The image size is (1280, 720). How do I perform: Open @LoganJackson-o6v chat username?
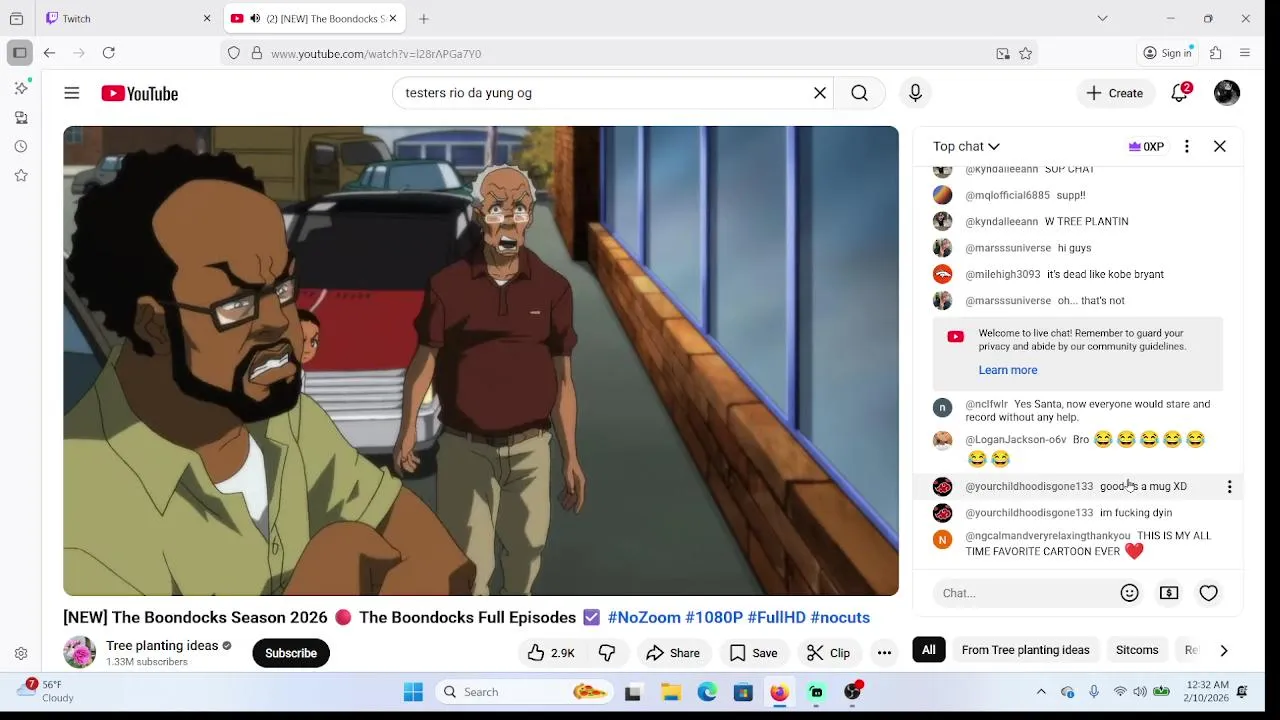1016,440
